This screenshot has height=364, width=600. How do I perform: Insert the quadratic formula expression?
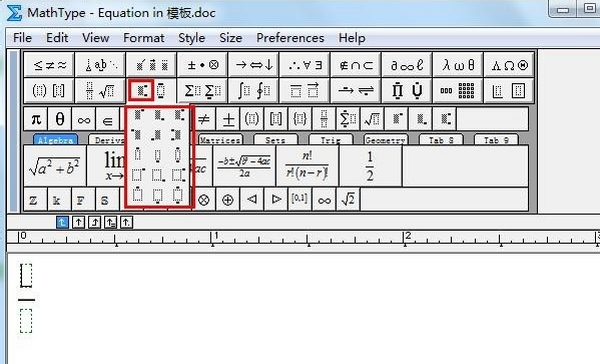pos(244,166)
